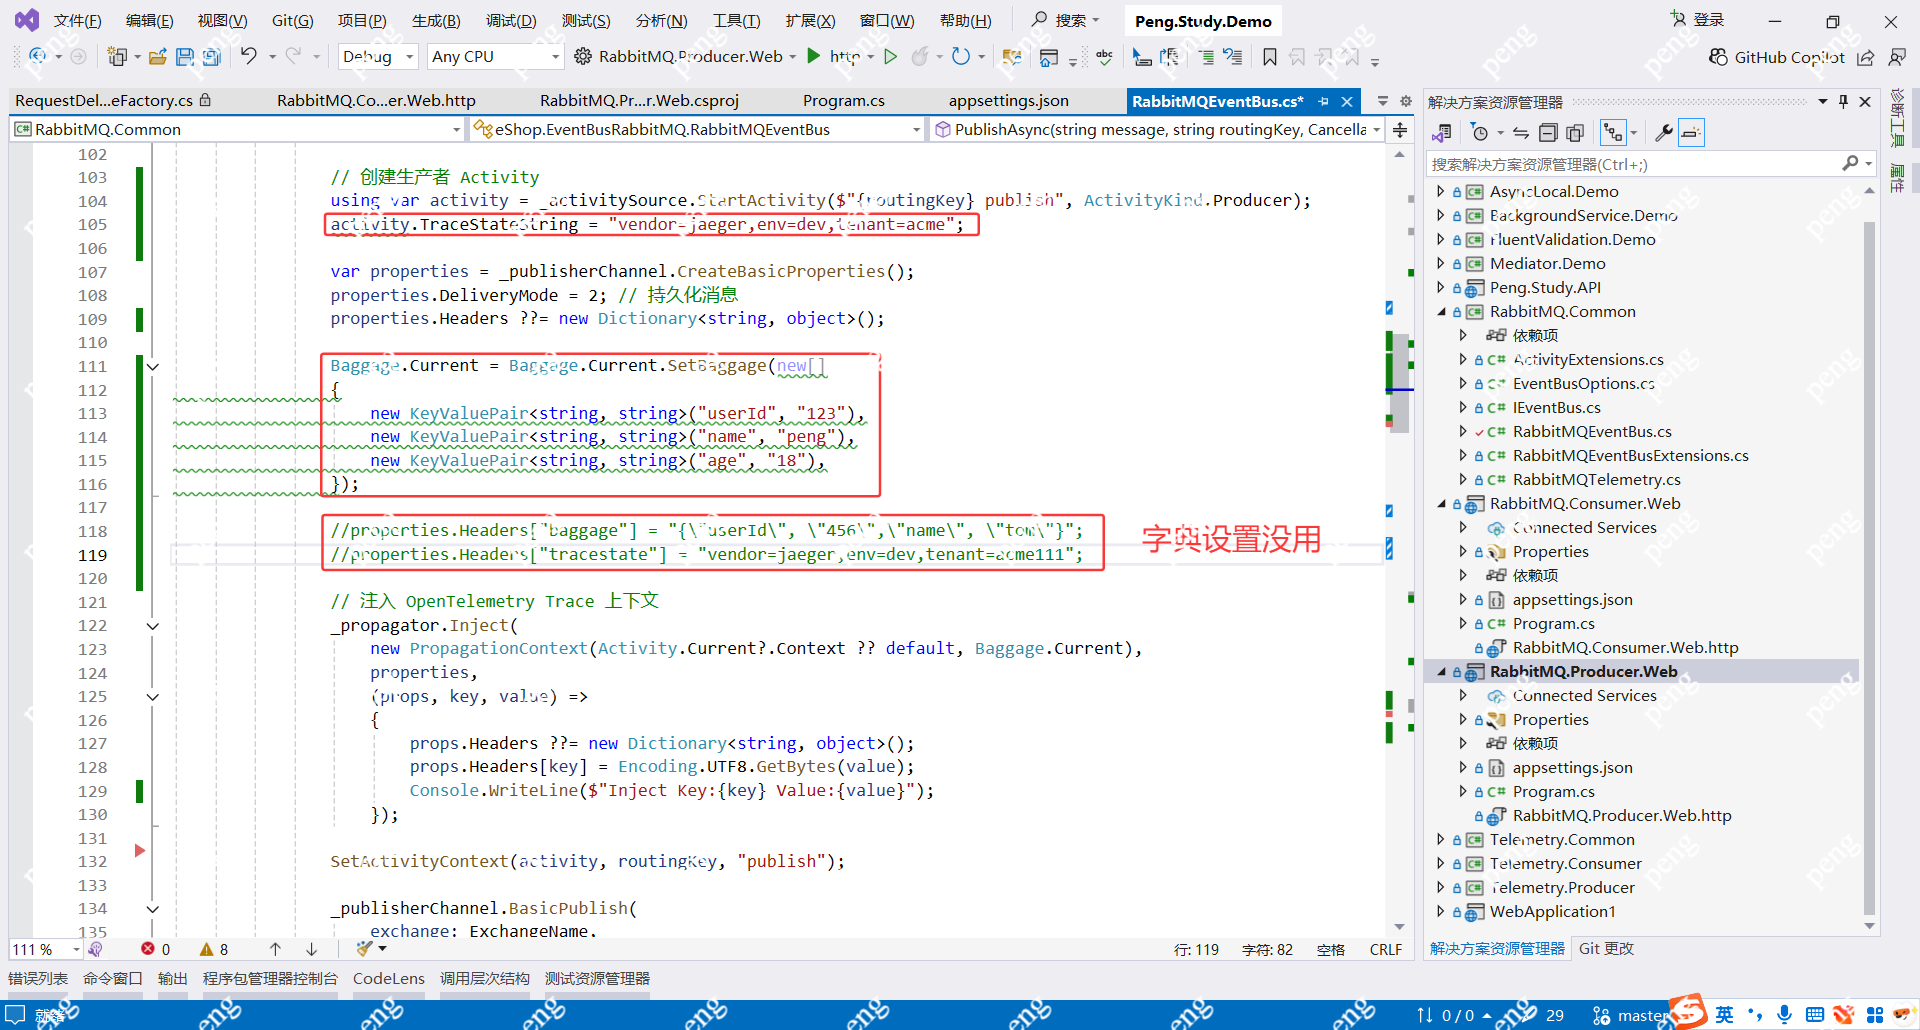Click the microphone icon in the IME bar
The width and height of the screenshot is (1920, 1030).
(x=1784, y=1015)
